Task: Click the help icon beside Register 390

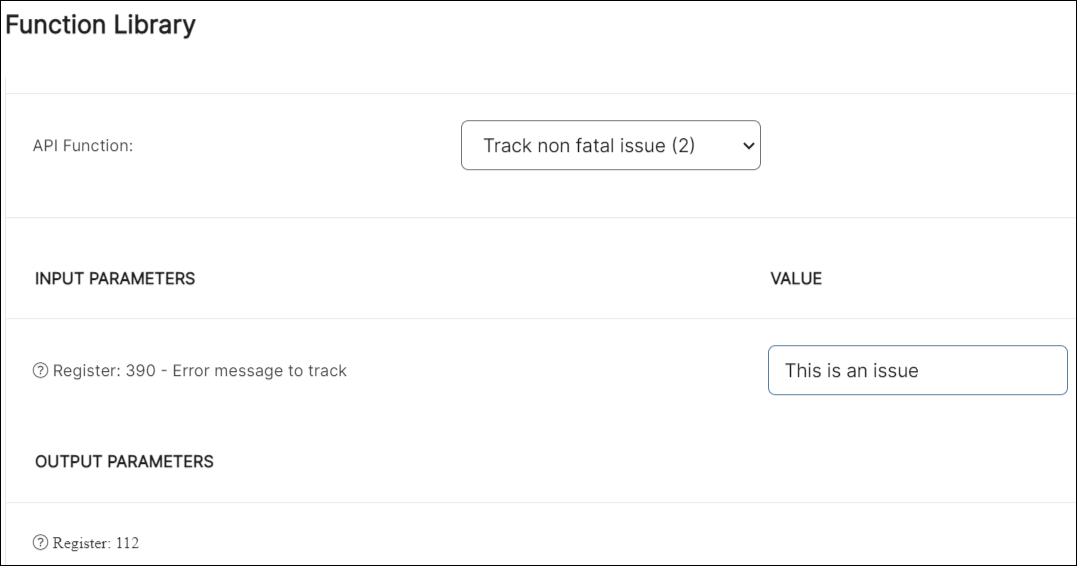Action: click(x=41, y=371)
